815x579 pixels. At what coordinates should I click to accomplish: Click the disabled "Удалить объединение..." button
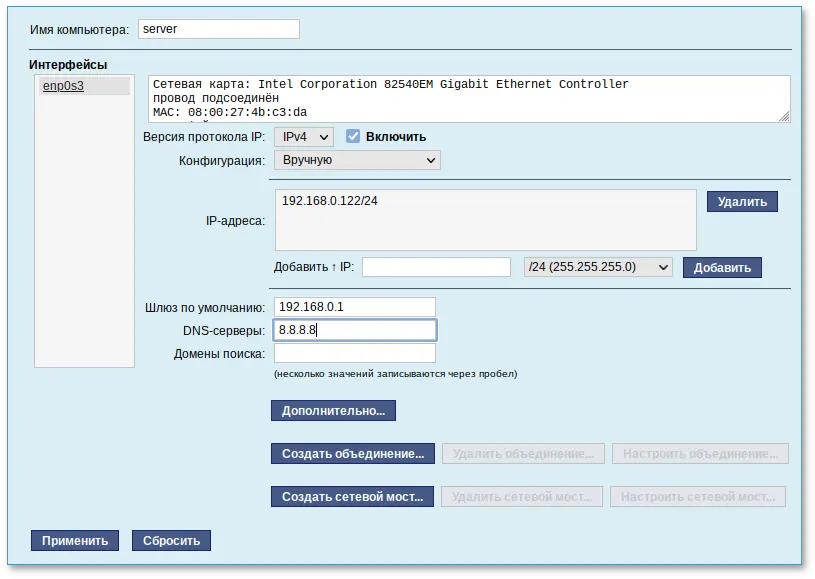pyautogui.click(x=521, y=453)
